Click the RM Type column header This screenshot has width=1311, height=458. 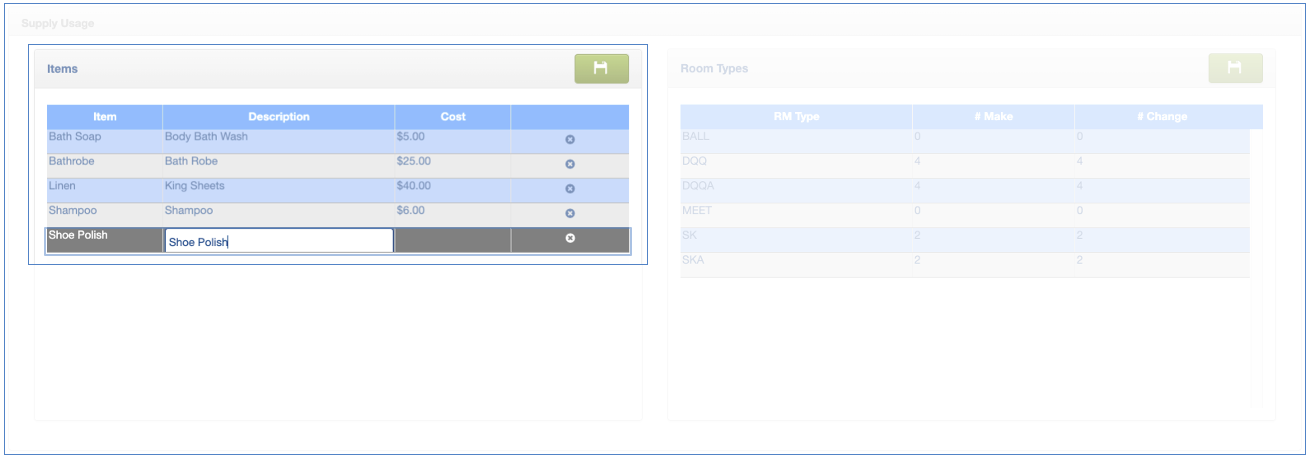[x=796, y=117]
